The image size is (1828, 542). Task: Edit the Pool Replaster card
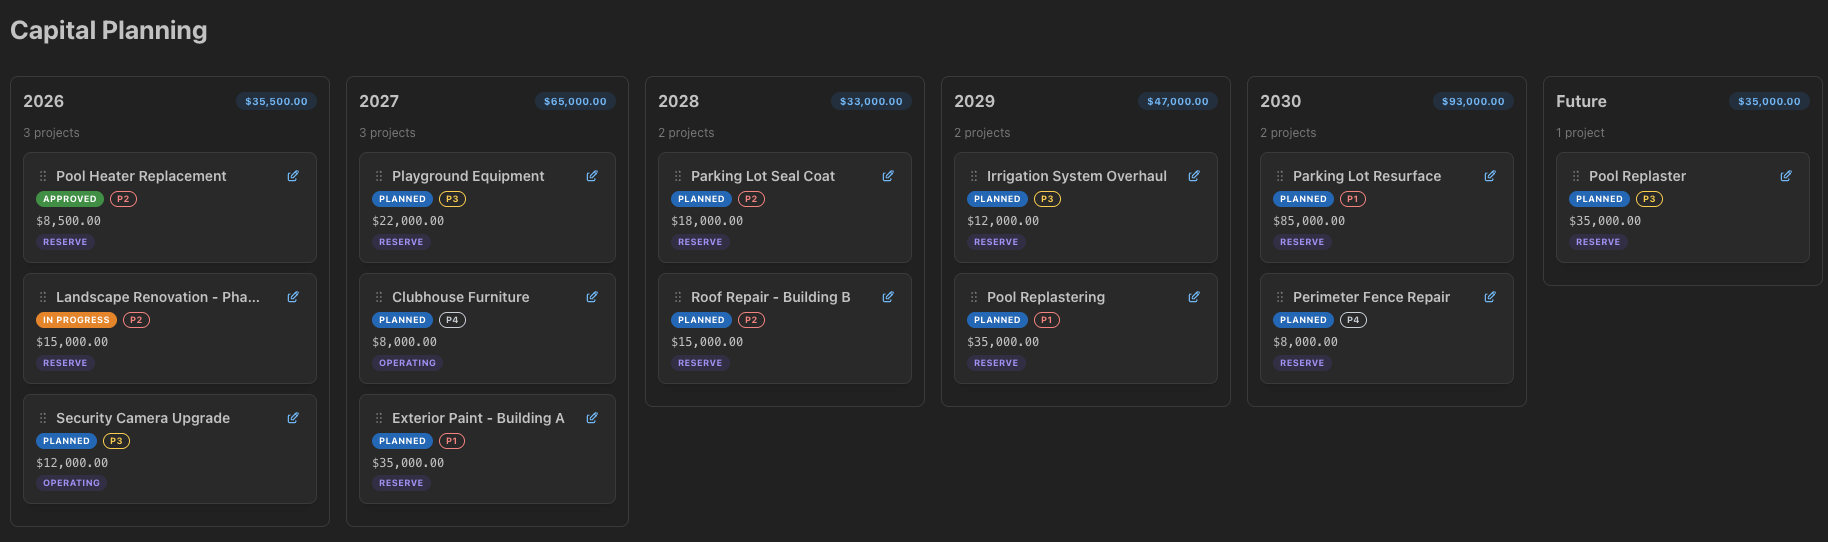(1786, 176)
